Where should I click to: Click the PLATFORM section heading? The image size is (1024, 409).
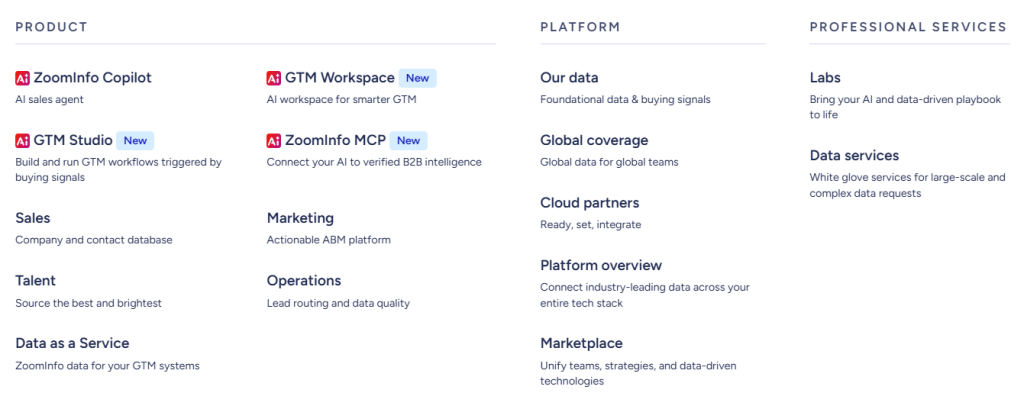point(580,27)
